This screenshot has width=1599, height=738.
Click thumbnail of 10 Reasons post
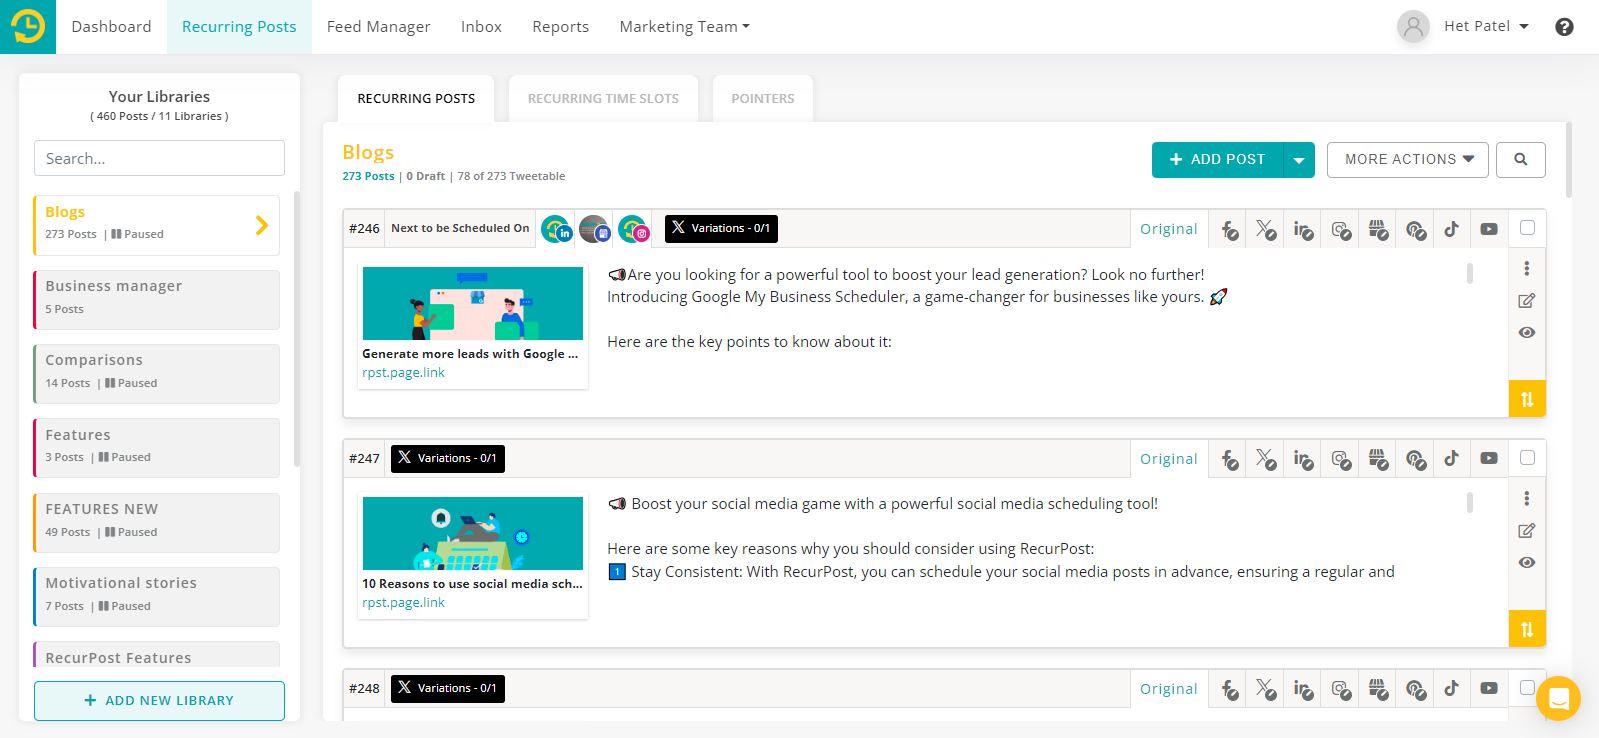[473, 533]
